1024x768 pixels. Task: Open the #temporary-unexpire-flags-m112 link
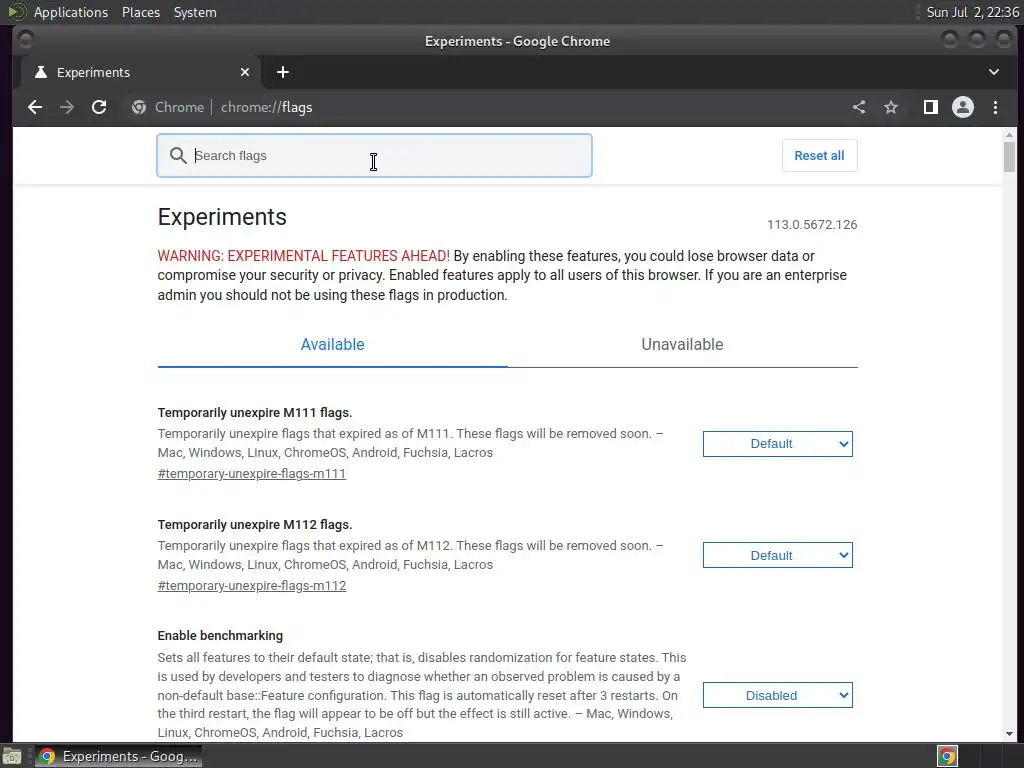point(251,586)
